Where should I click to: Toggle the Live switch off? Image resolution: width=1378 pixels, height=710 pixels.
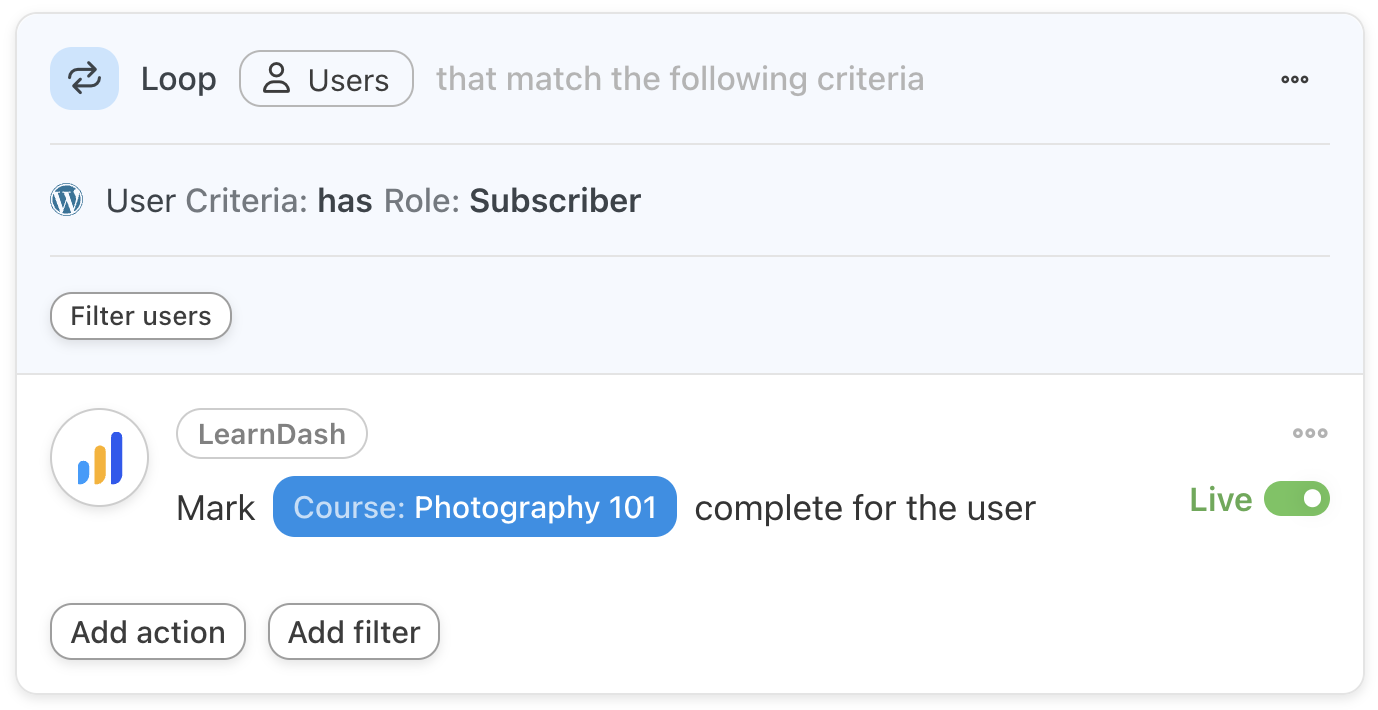tap(1297, 499)
